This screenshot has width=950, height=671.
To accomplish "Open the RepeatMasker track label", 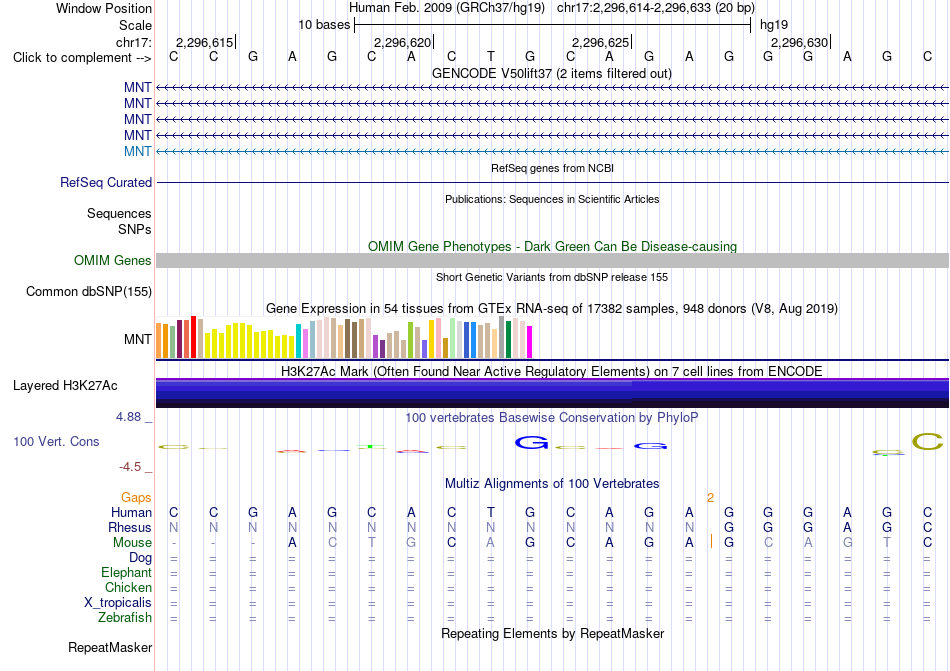I will (x=110, y=647).
